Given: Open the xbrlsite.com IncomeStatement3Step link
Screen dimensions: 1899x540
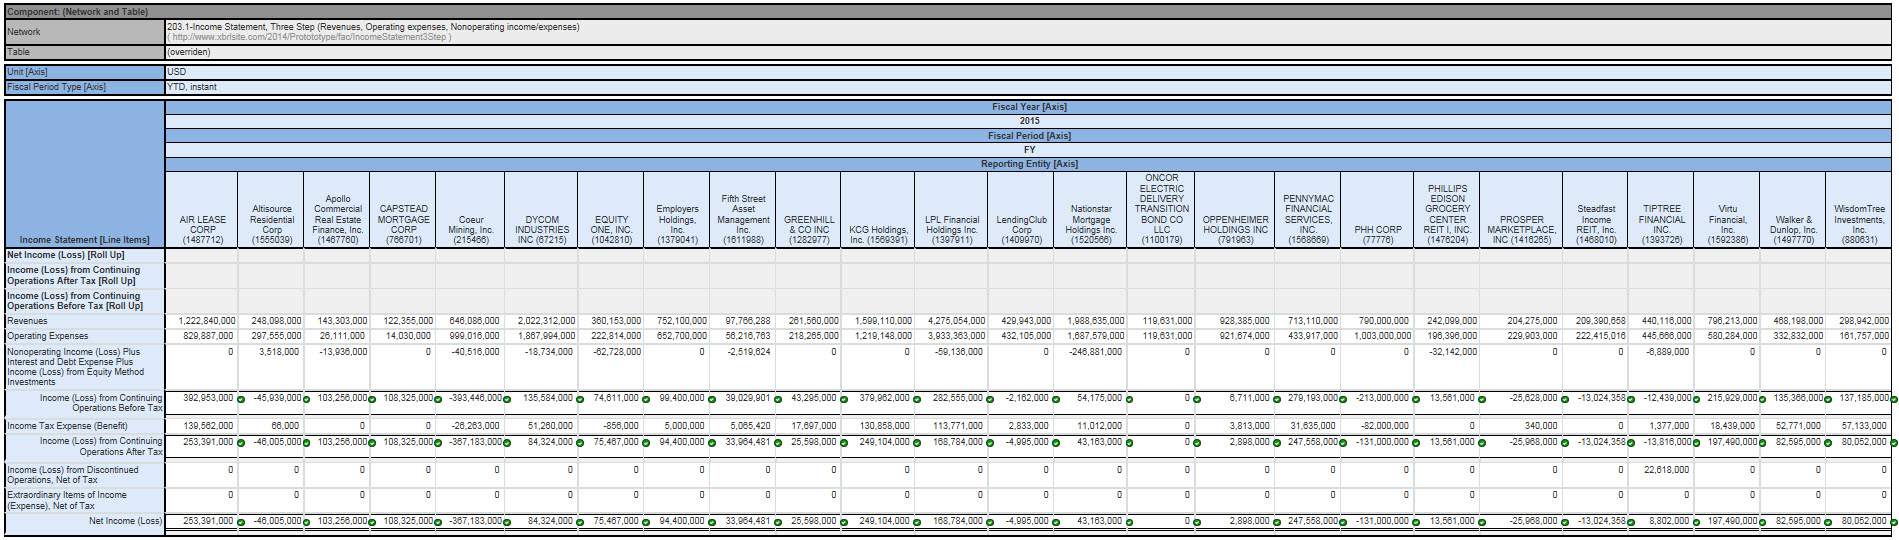Looking at the screenshot, I should coord(311,37).
